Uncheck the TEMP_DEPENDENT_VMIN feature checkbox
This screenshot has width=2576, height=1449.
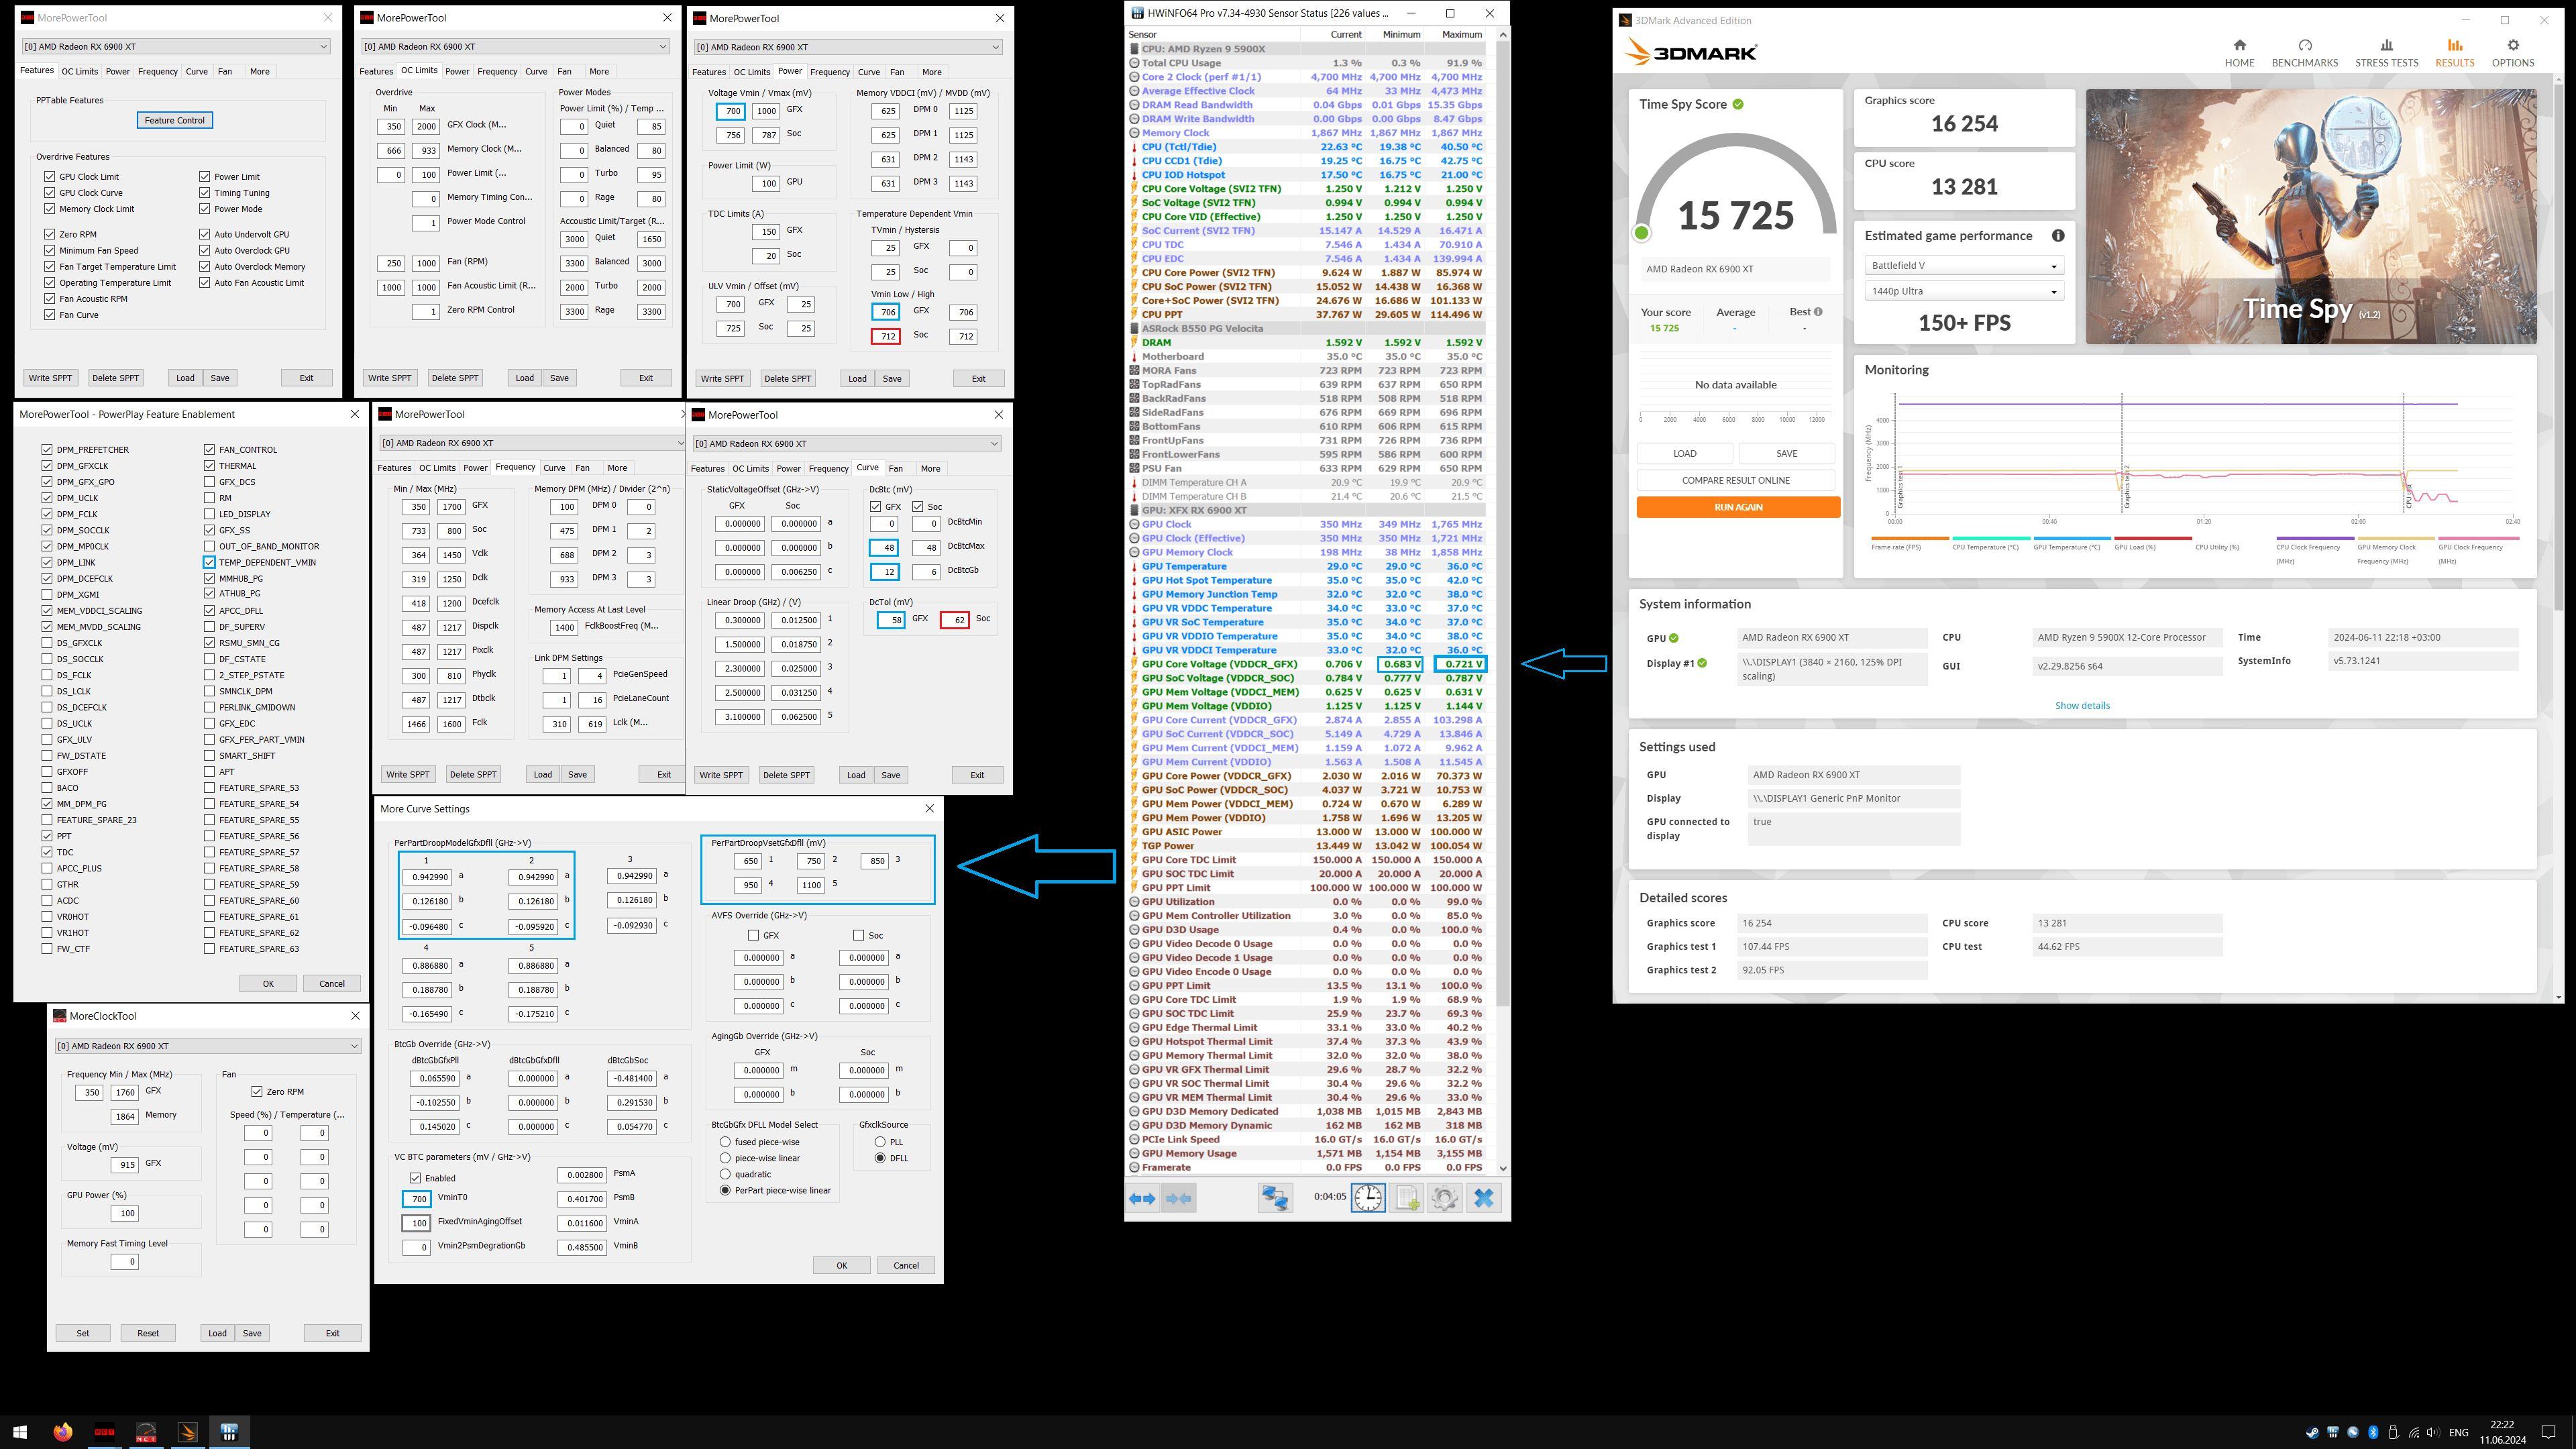click(x=209, y=562)
